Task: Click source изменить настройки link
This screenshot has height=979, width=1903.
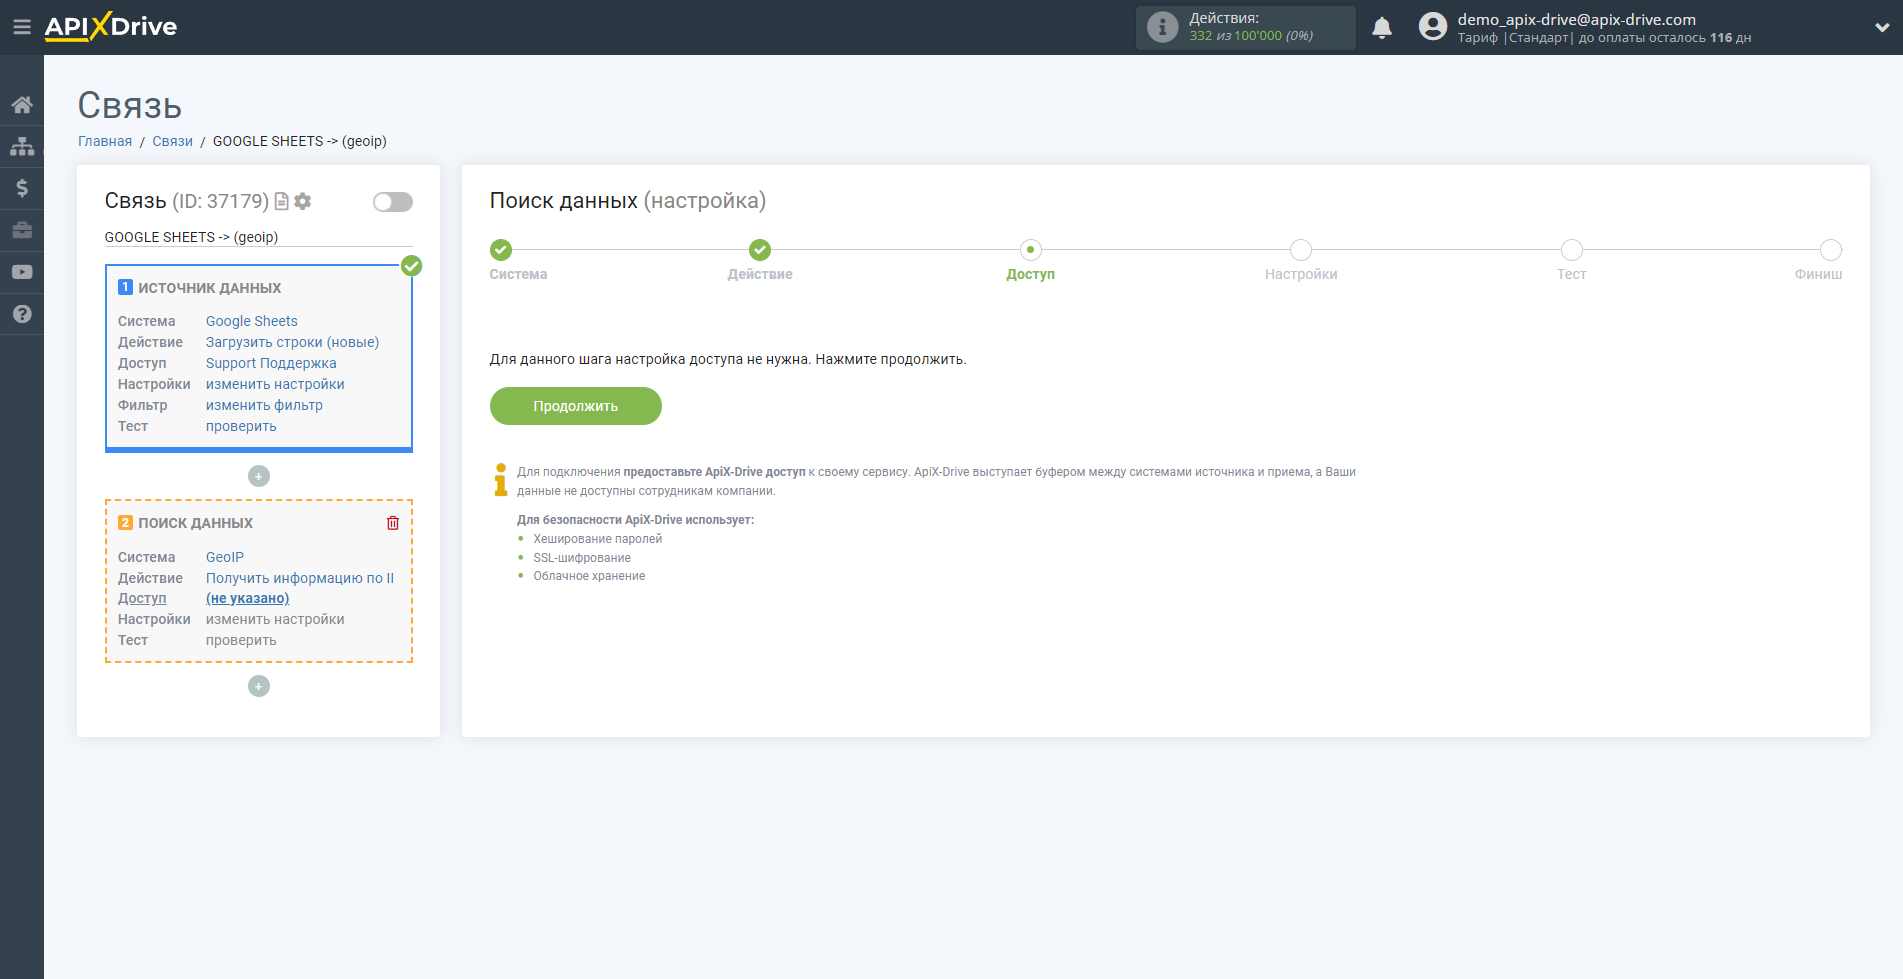Action: coord(275,384)
